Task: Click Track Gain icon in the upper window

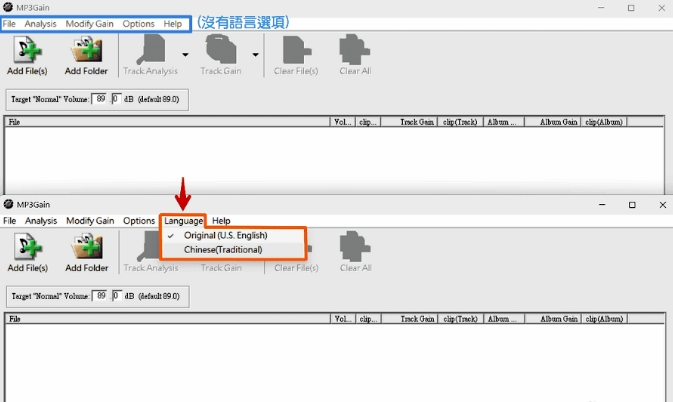Action: pyautogui.click(x=221, y=52)
